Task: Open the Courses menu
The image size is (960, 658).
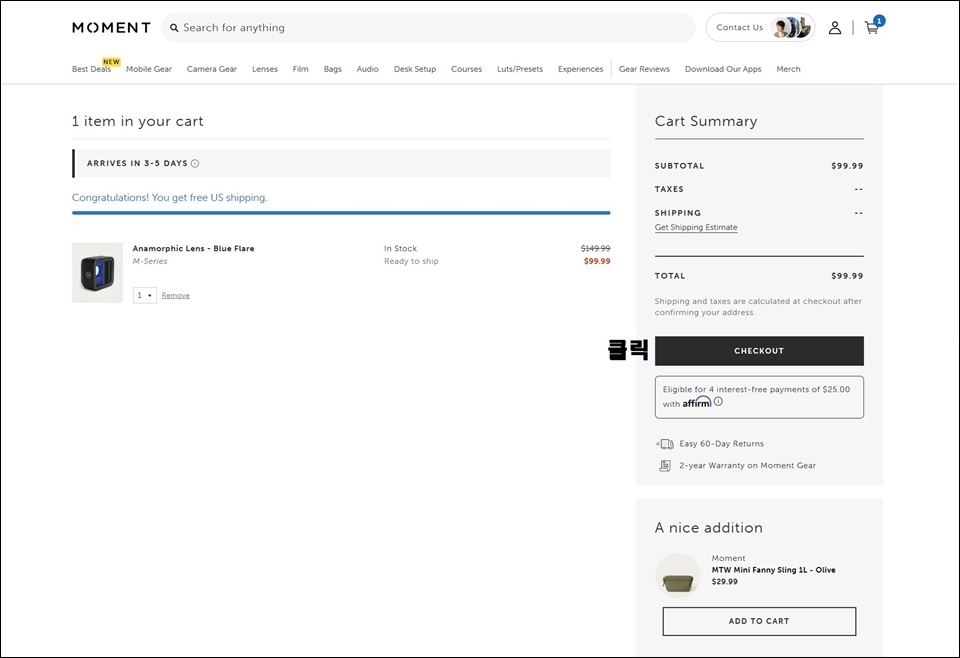Action: [x=467, y=69]
